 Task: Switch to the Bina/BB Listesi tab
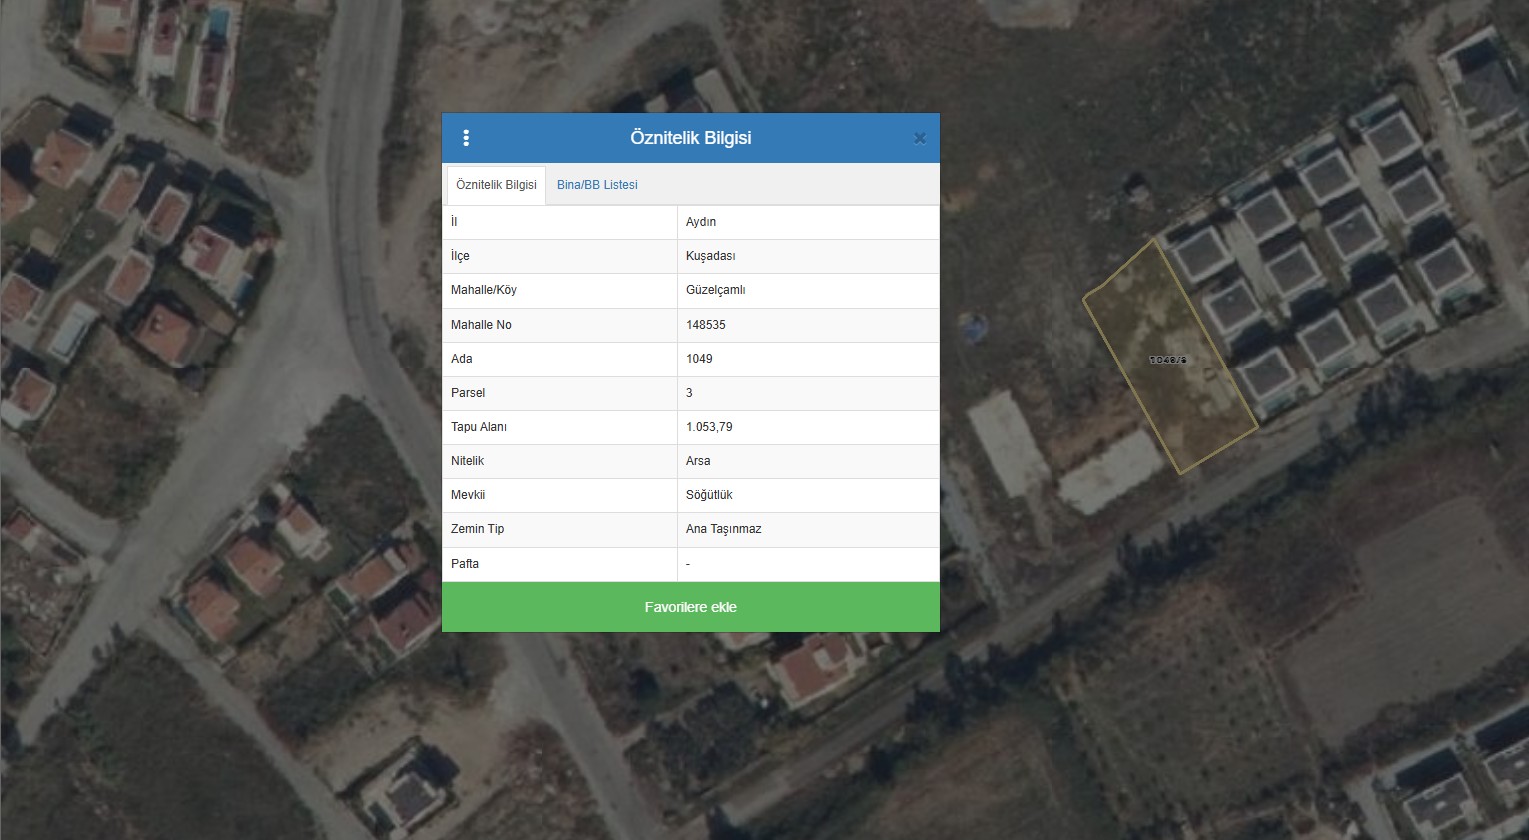pos(597,184)
